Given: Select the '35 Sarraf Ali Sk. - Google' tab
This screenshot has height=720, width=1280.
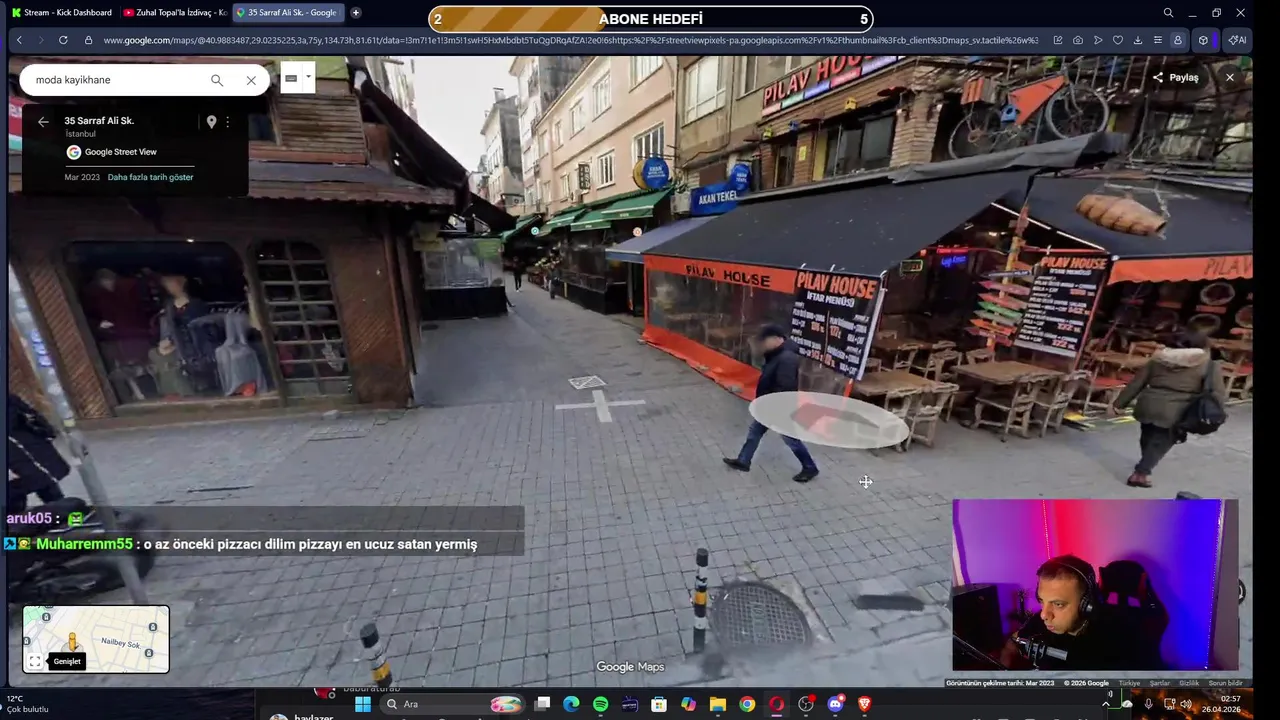Looking at the screenshot, I should click(x=287, y=12).
